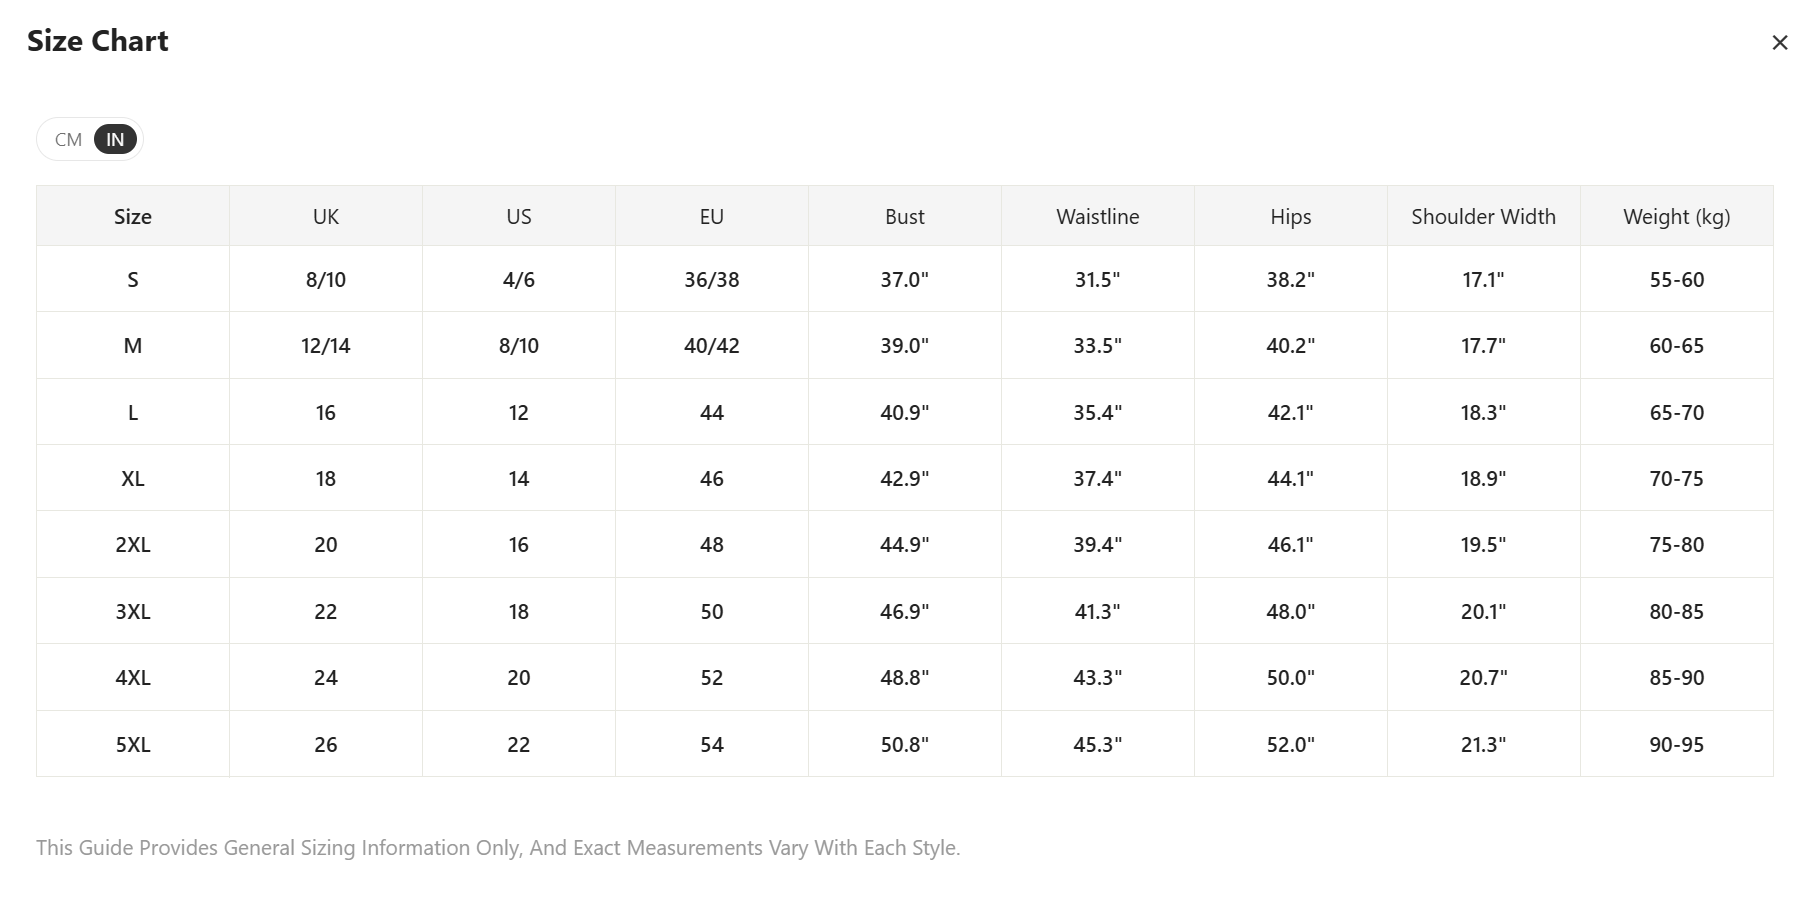This screenshot has height=897, width=1814.
Task: Close the Size Chart dialog
Action: 1779,43
